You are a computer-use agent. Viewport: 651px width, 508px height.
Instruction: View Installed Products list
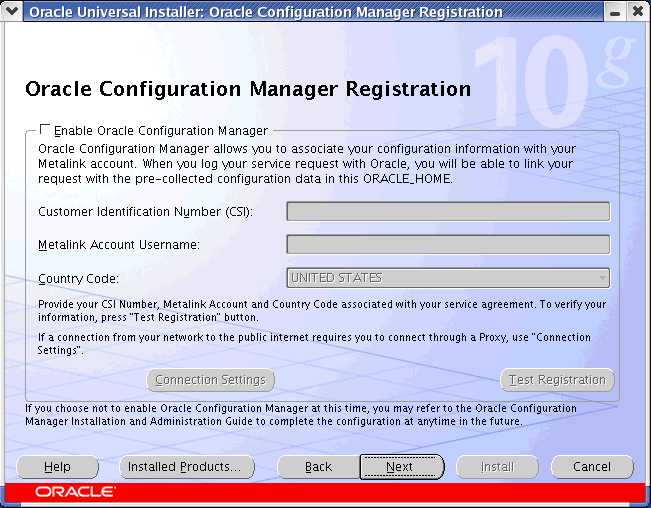(185, 467)
